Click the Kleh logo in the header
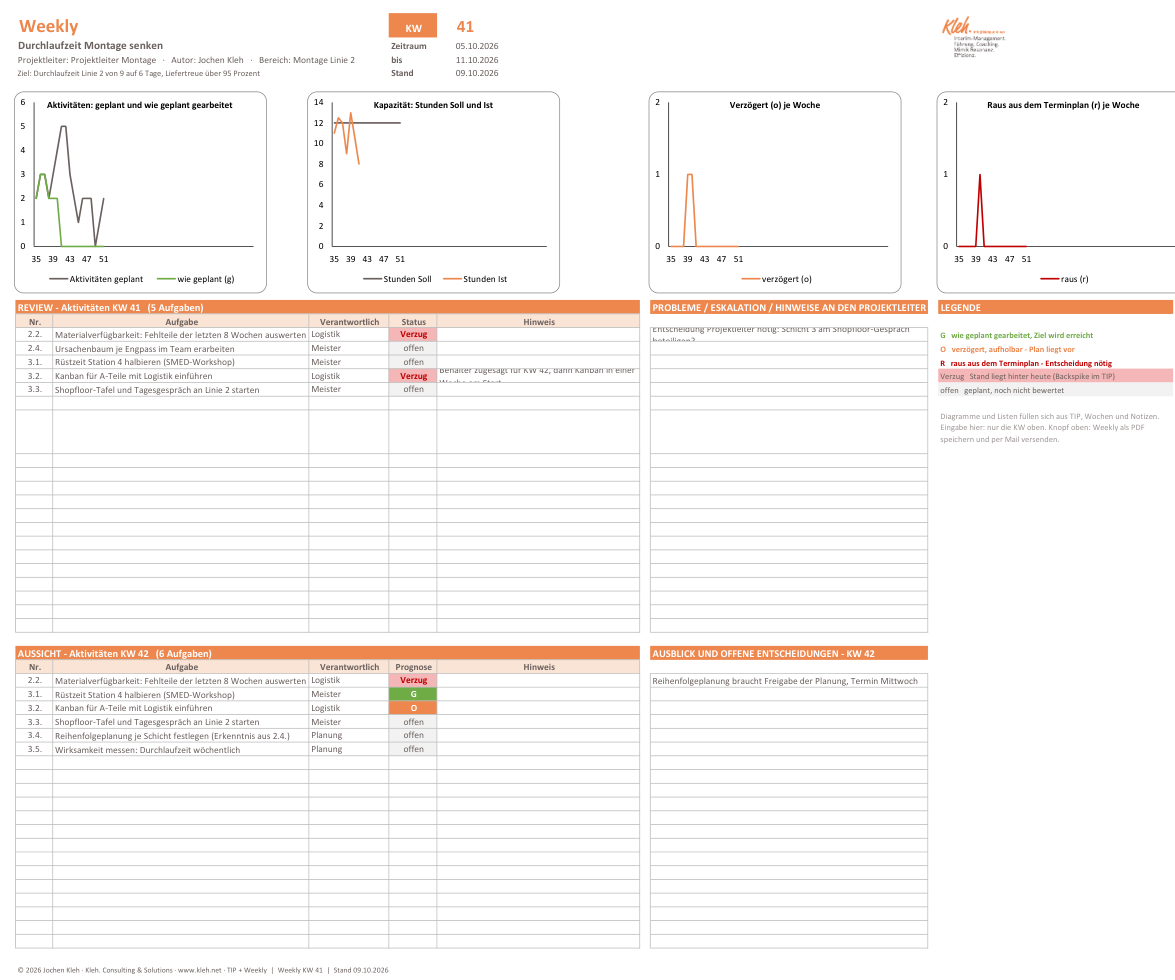1175x980 pixels. coord(973,37)
